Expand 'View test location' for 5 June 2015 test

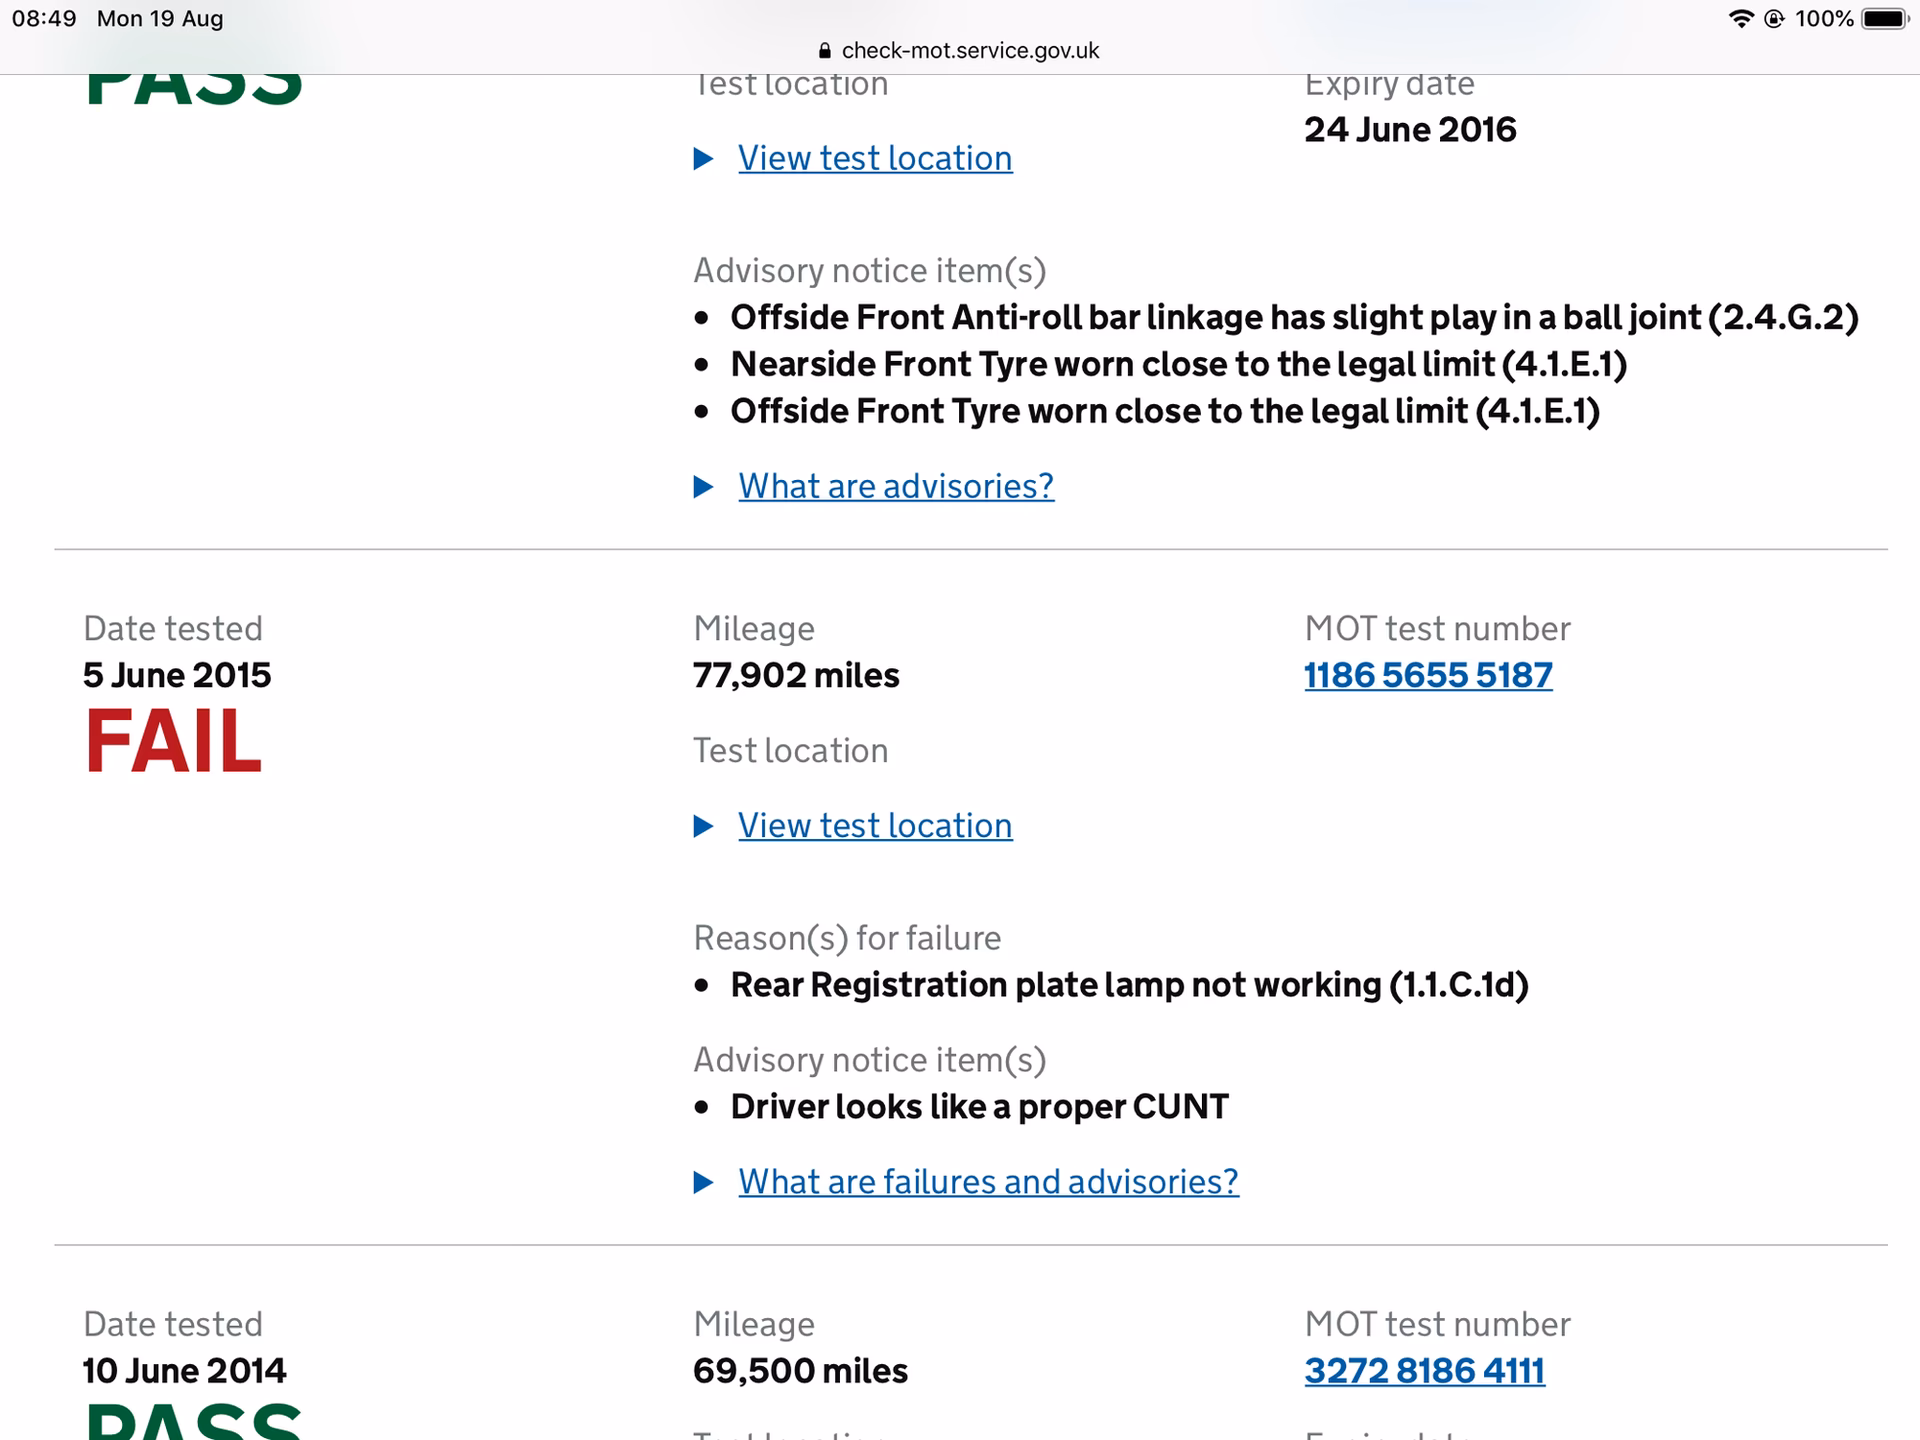(x=874, y=826)
